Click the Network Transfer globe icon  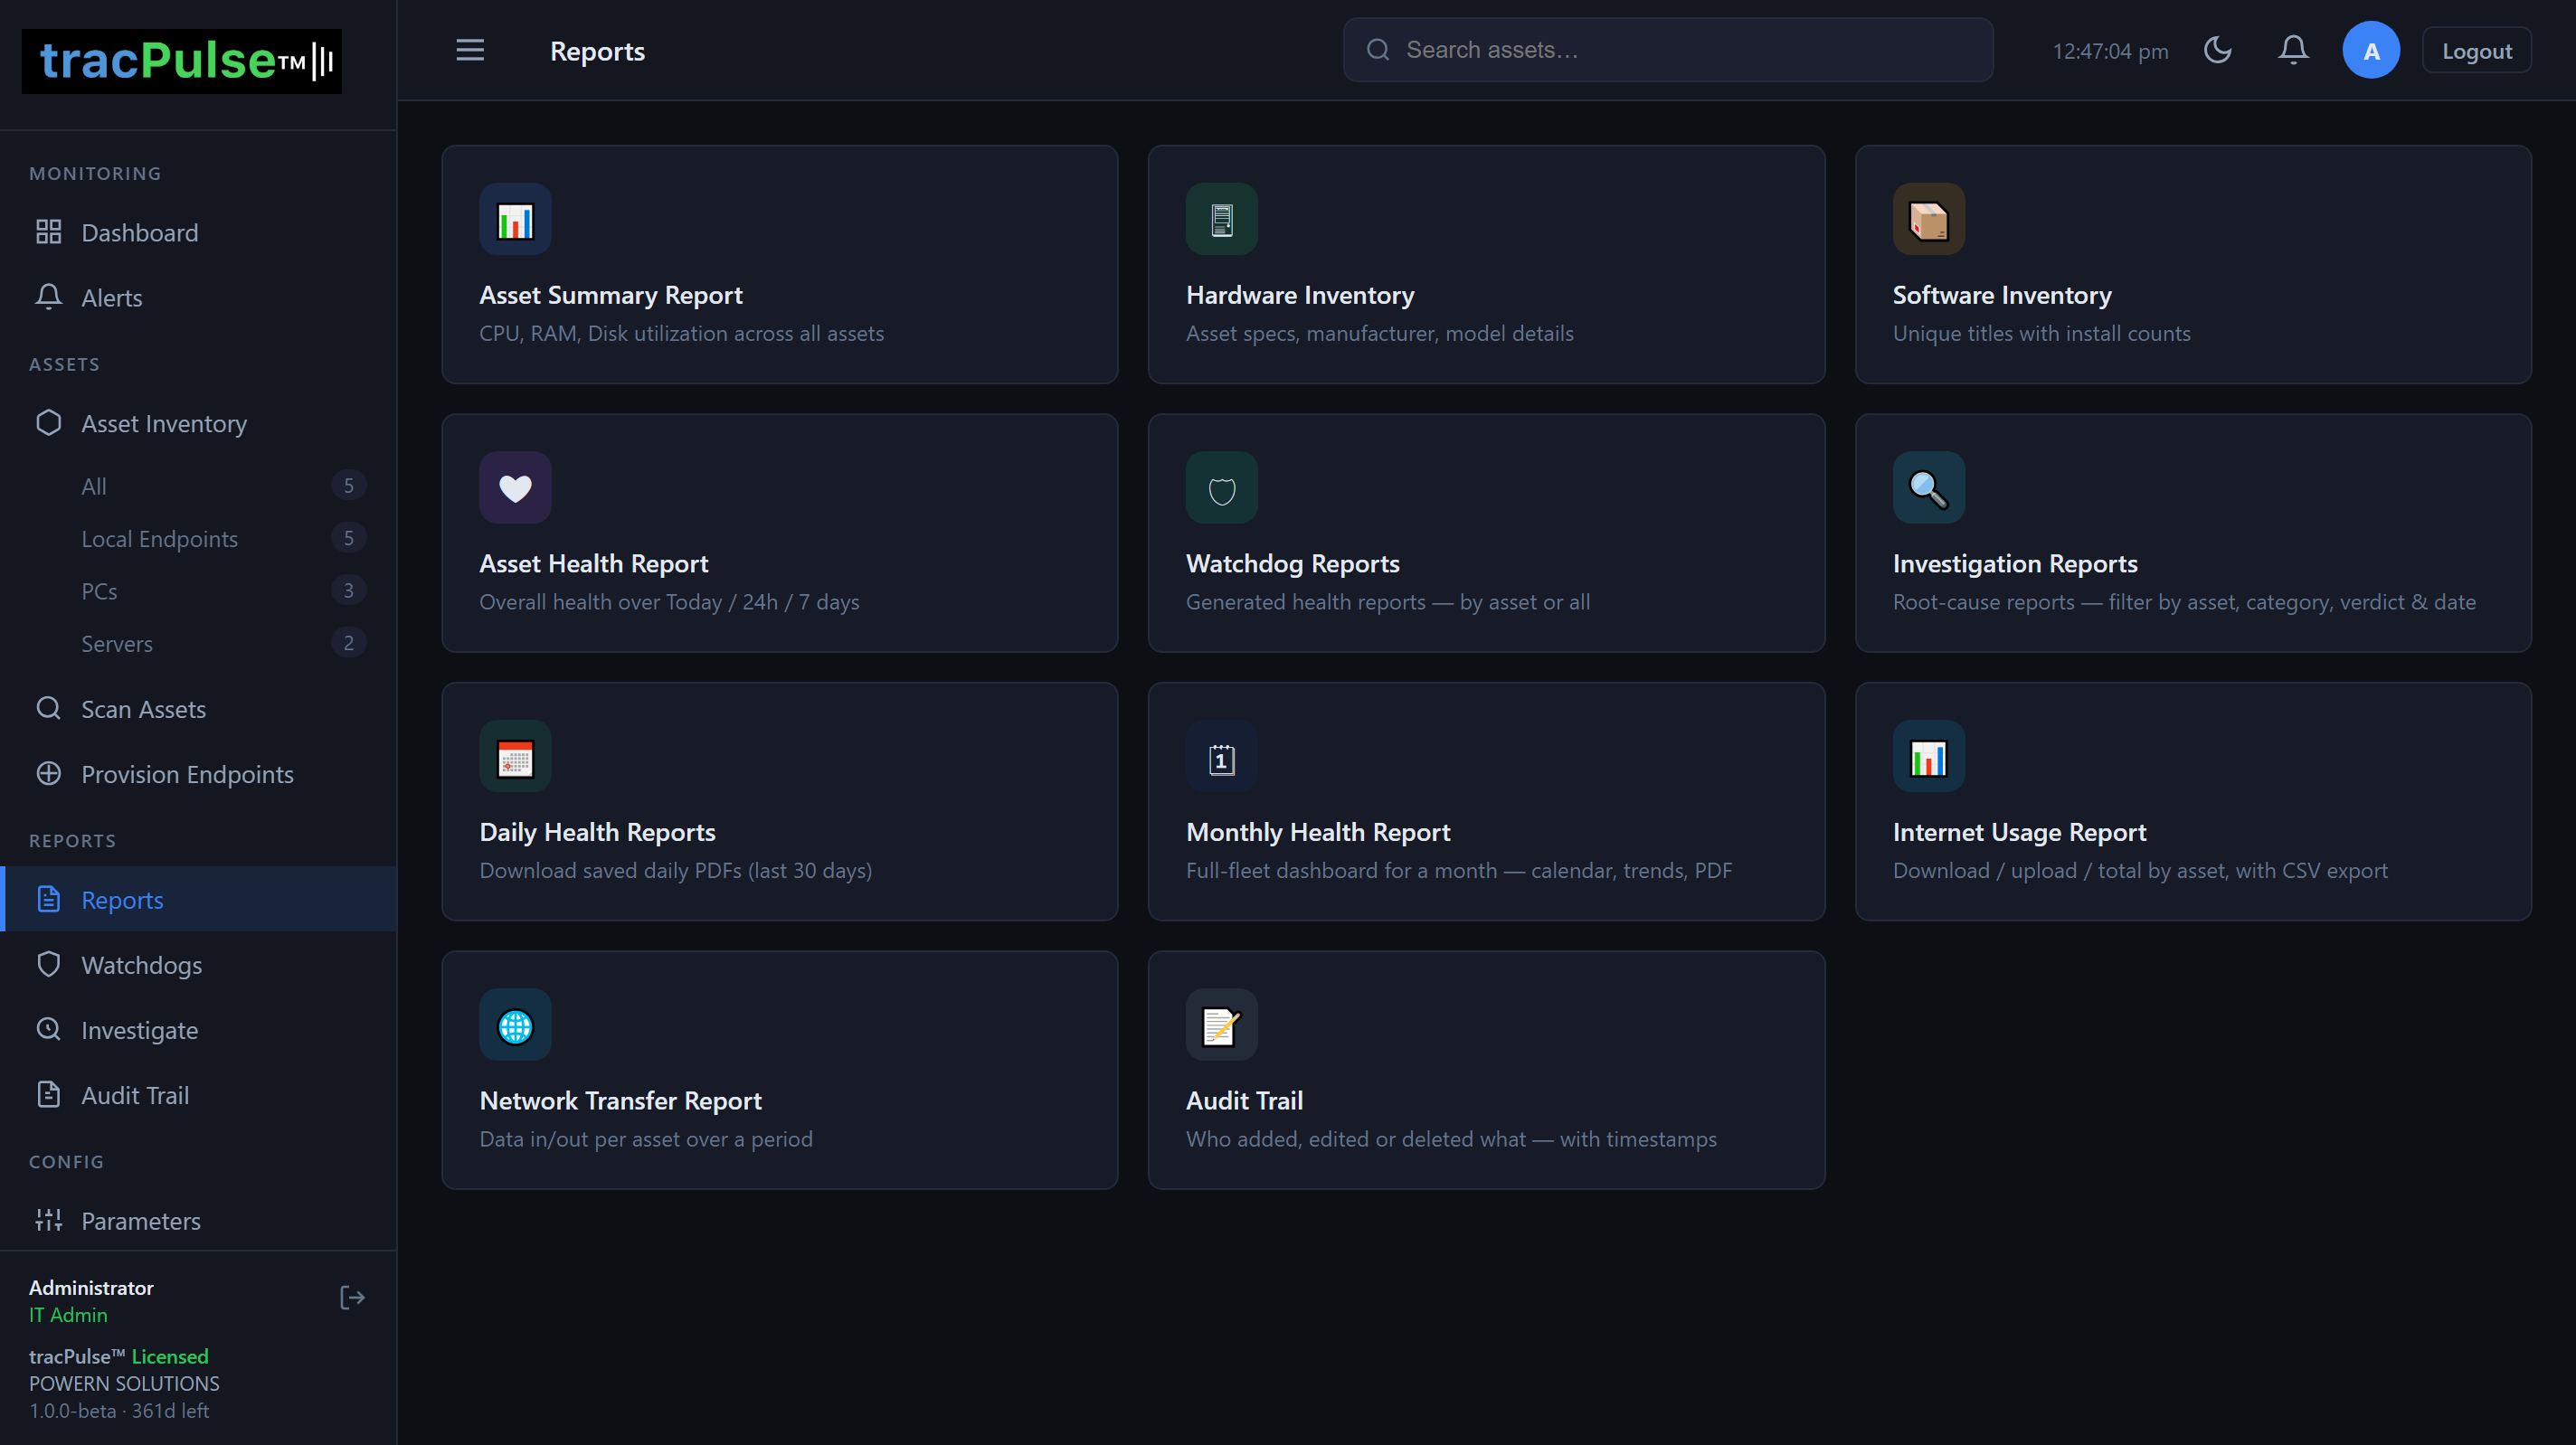pos(515,1025)
